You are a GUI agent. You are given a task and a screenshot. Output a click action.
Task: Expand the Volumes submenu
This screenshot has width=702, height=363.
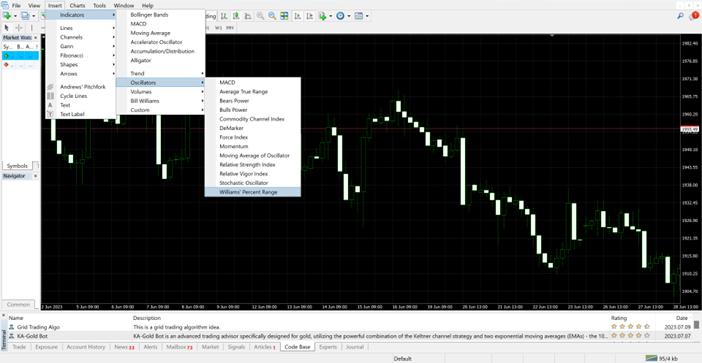click(160, 92)
